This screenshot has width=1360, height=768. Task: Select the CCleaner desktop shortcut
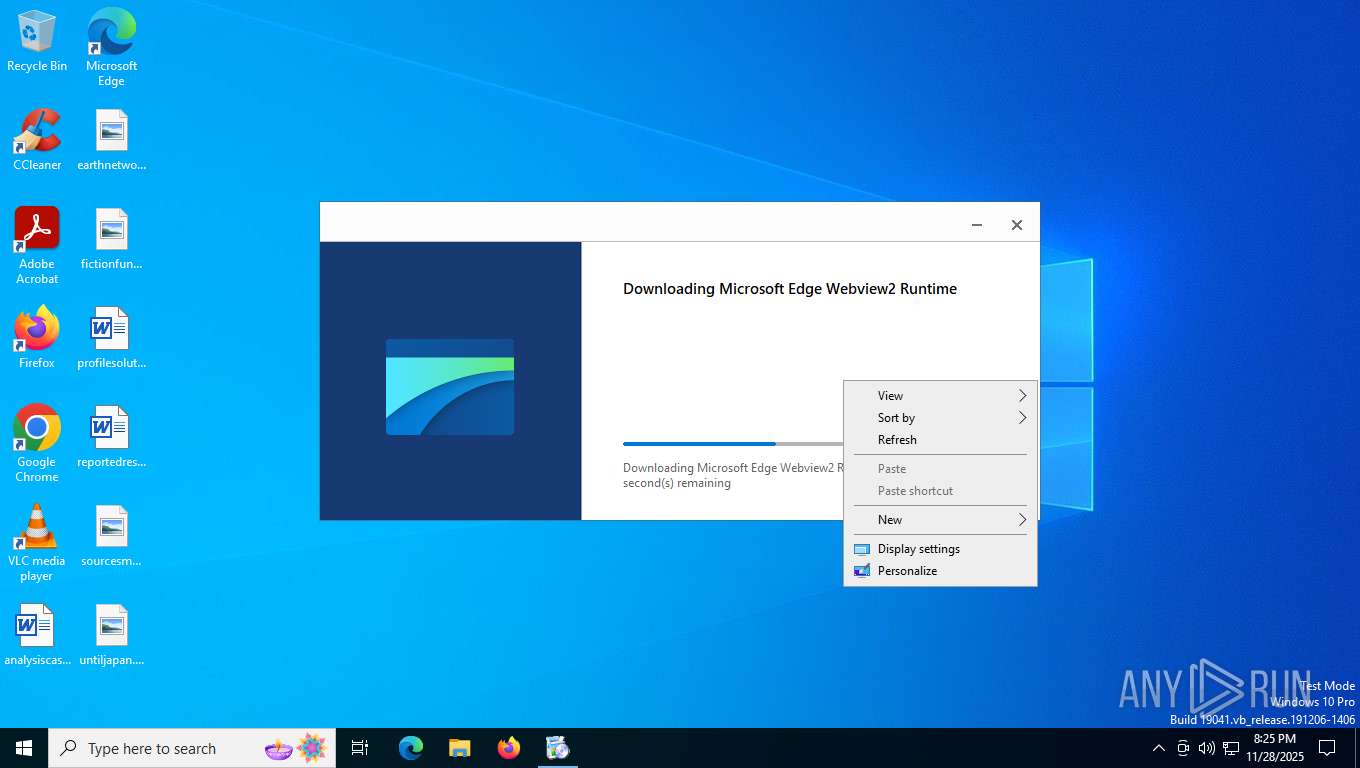(x=37, y=140)
